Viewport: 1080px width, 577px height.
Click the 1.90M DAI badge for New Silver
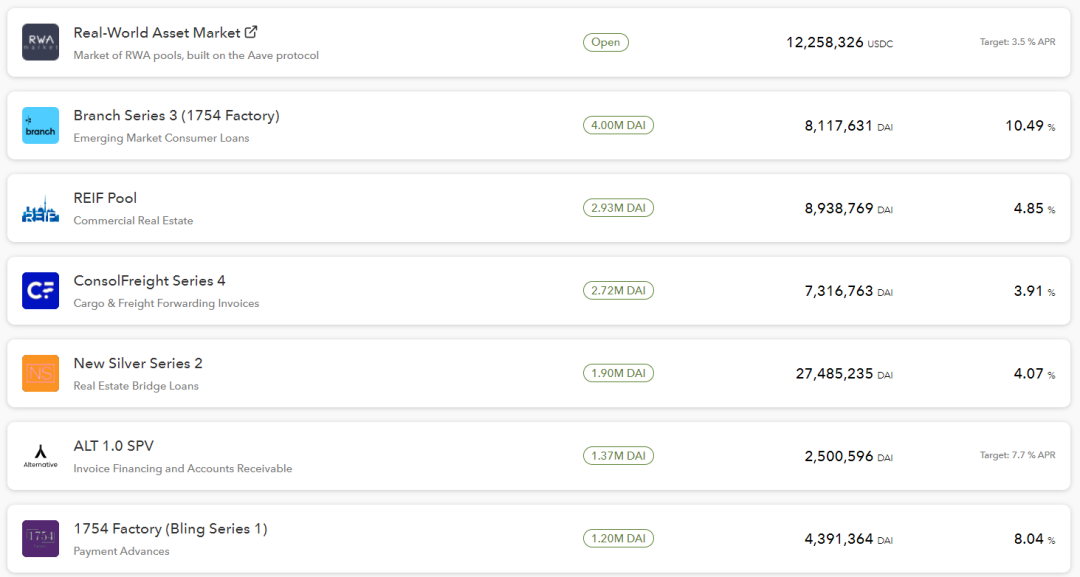tap(618, 373)
